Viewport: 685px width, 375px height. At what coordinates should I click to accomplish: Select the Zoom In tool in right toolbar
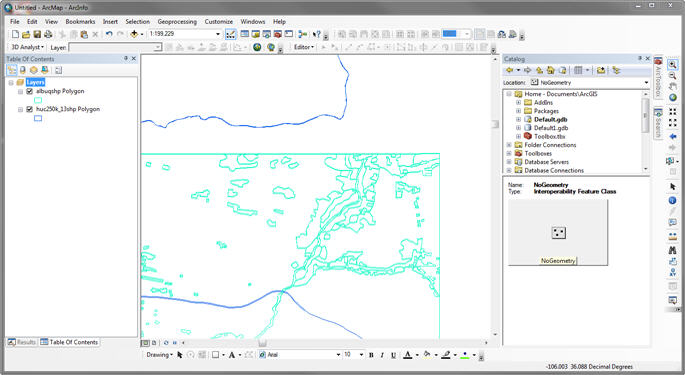[x=672, y=64]
